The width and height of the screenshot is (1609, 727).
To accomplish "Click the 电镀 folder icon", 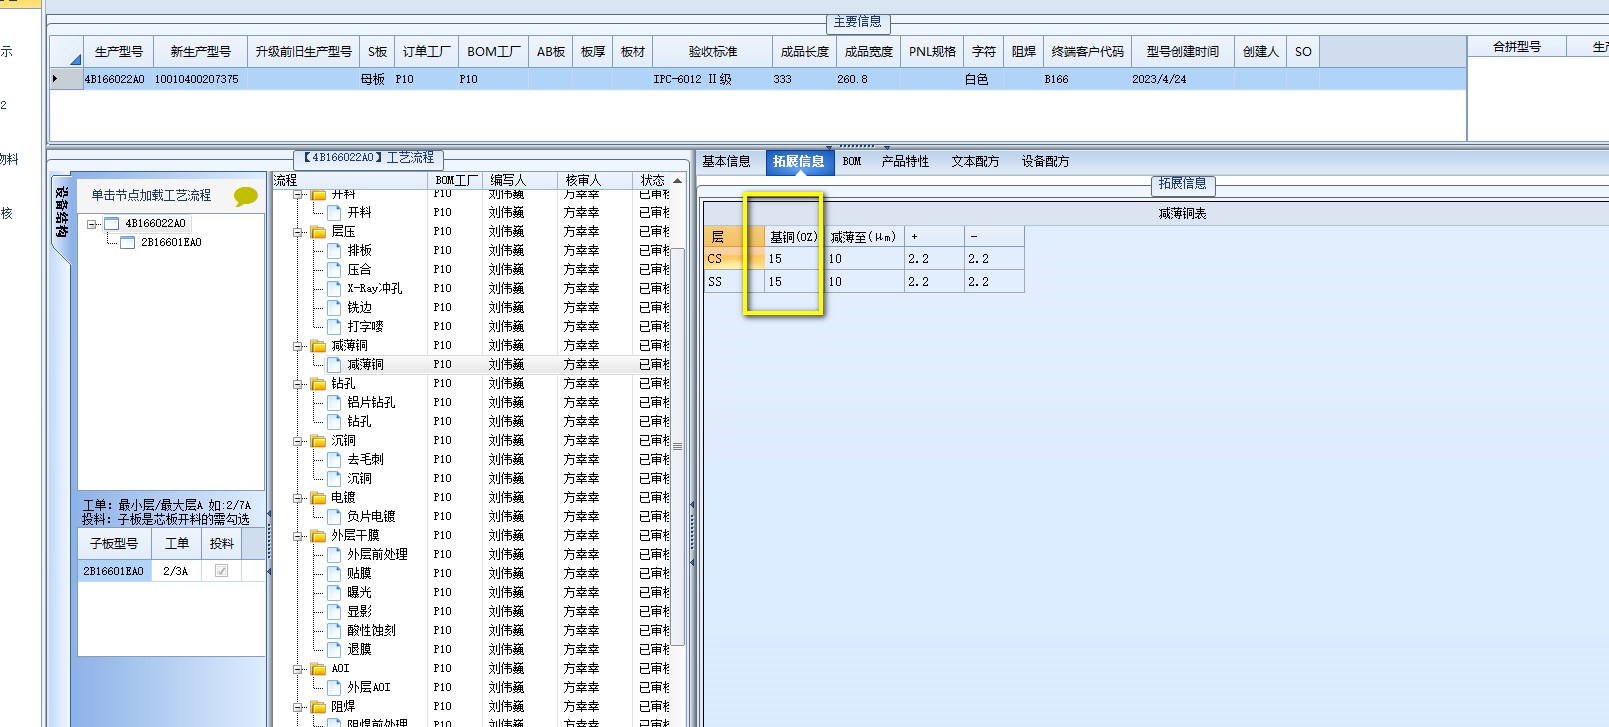I will 319,498.
